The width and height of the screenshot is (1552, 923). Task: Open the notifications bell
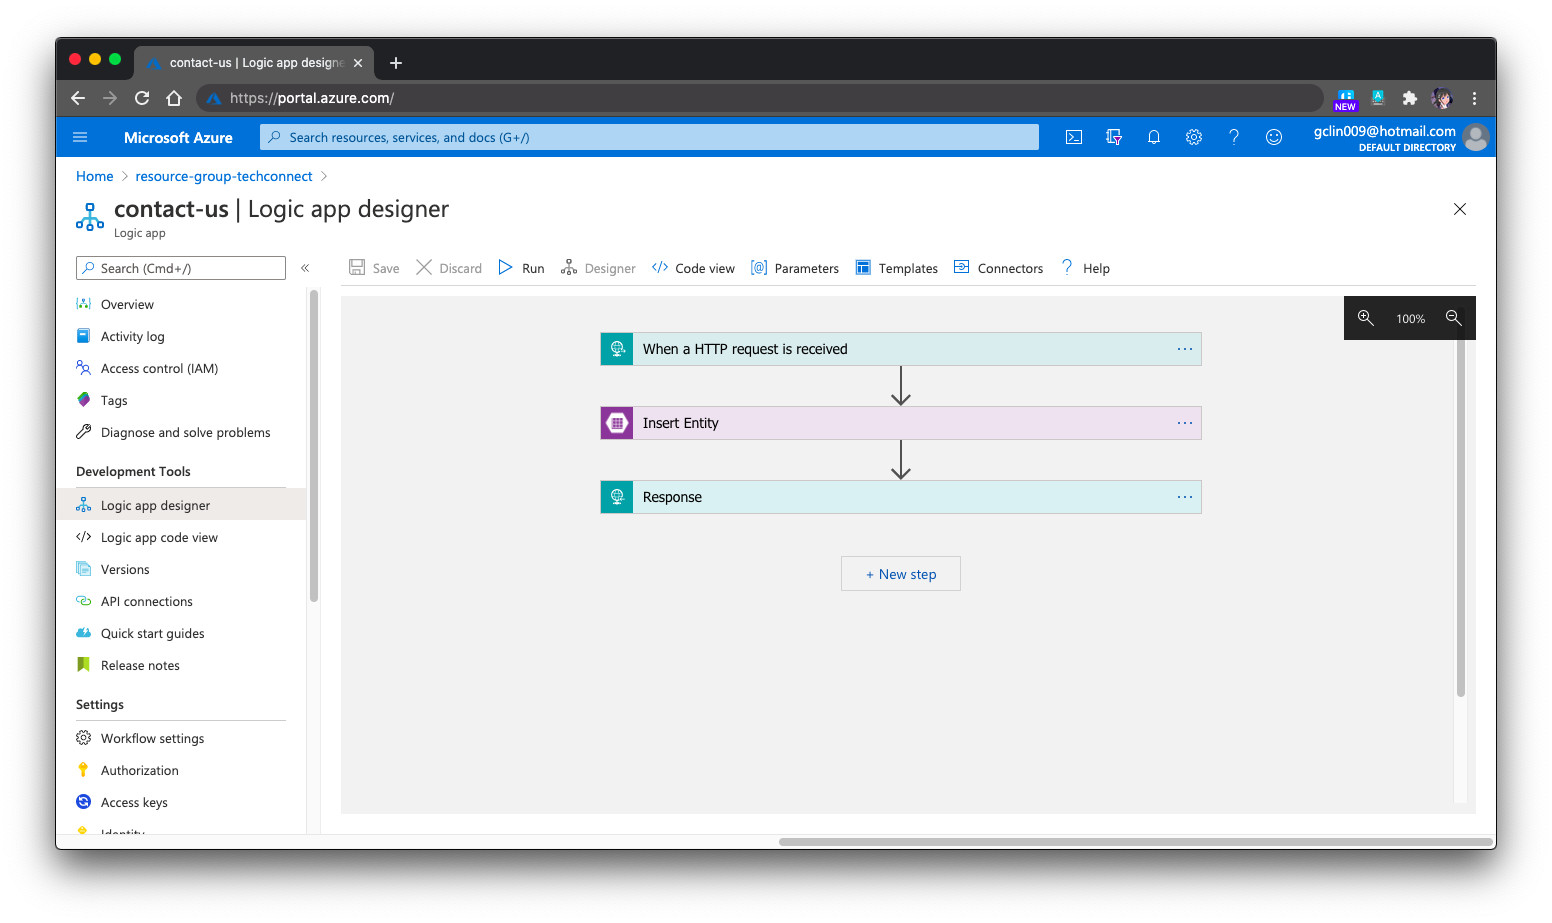coord(1153,137)
